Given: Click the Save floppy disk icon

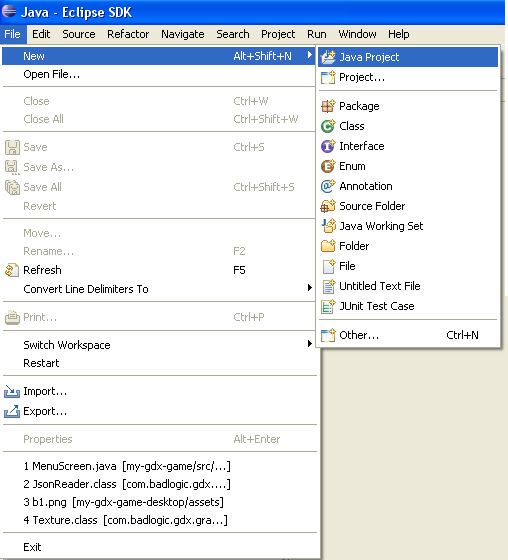Looking at the screenshot, I should click(12, 147).
